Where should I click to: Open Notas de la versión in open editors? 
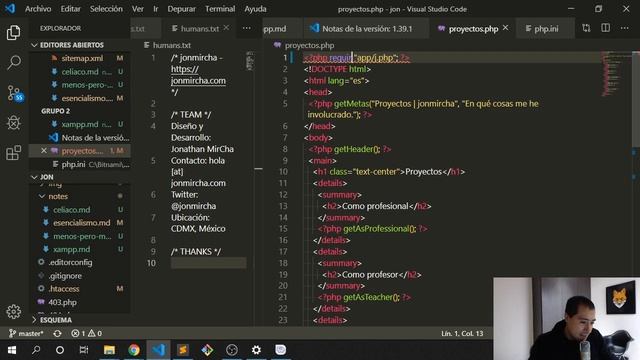tap(95, 138)
